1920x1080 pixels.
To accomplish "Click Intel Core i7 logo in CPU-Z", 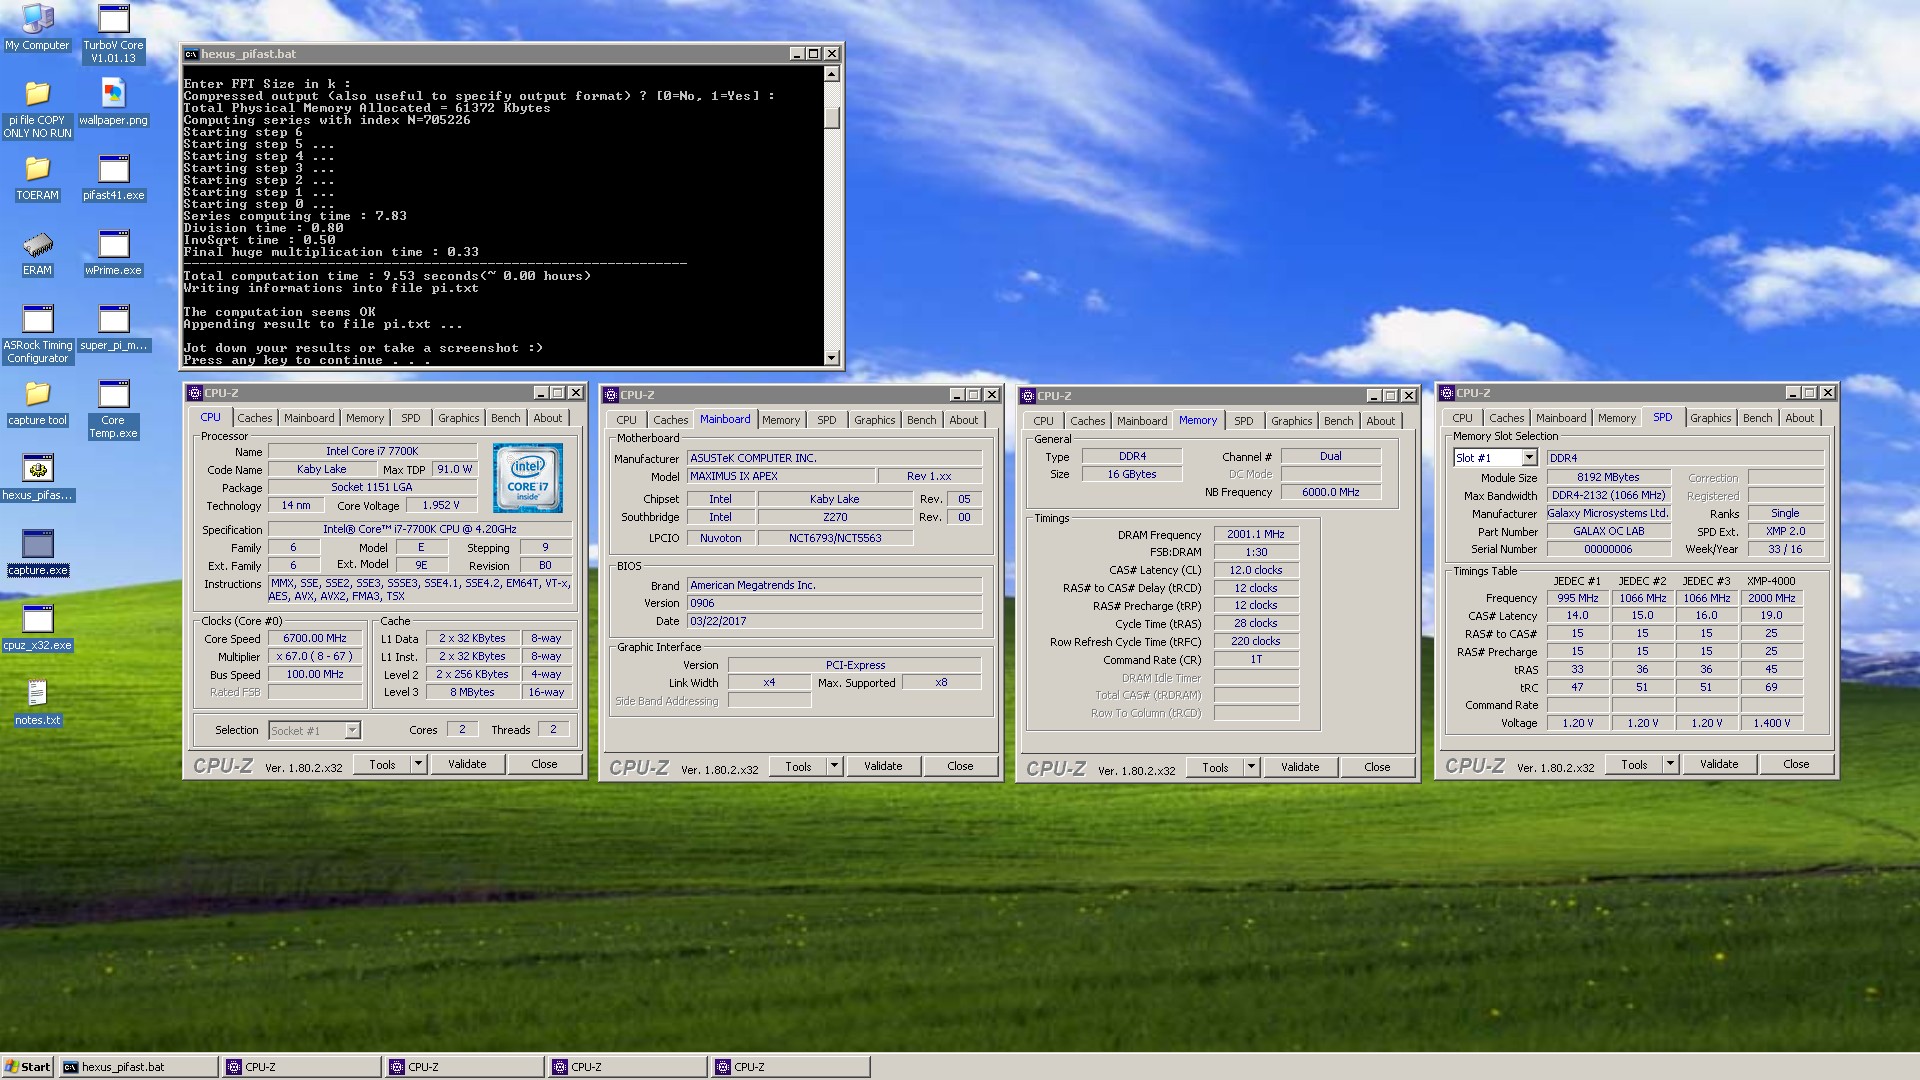I will pos(528,478).
